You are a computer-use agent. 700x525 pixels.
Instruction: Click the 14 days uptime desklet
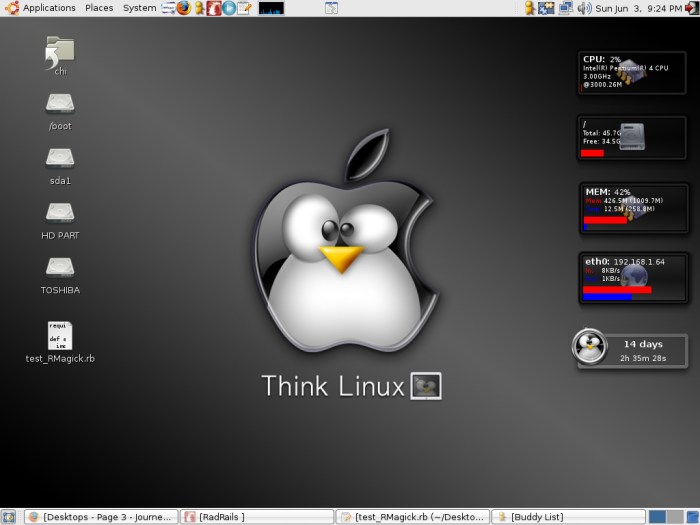pos(630,350)
